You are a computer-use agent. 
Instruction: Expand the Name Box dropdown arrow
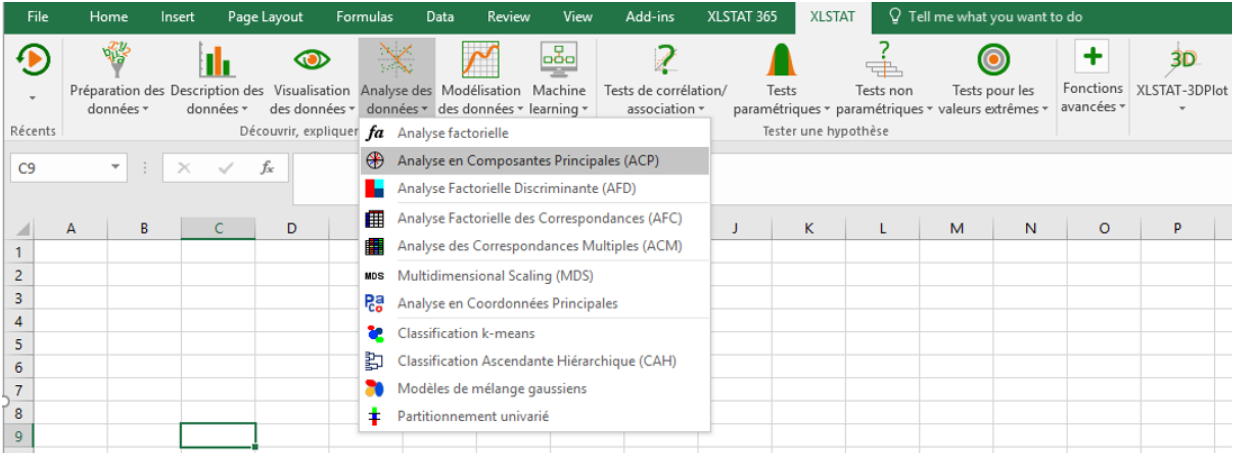click(x=116, y=168)
